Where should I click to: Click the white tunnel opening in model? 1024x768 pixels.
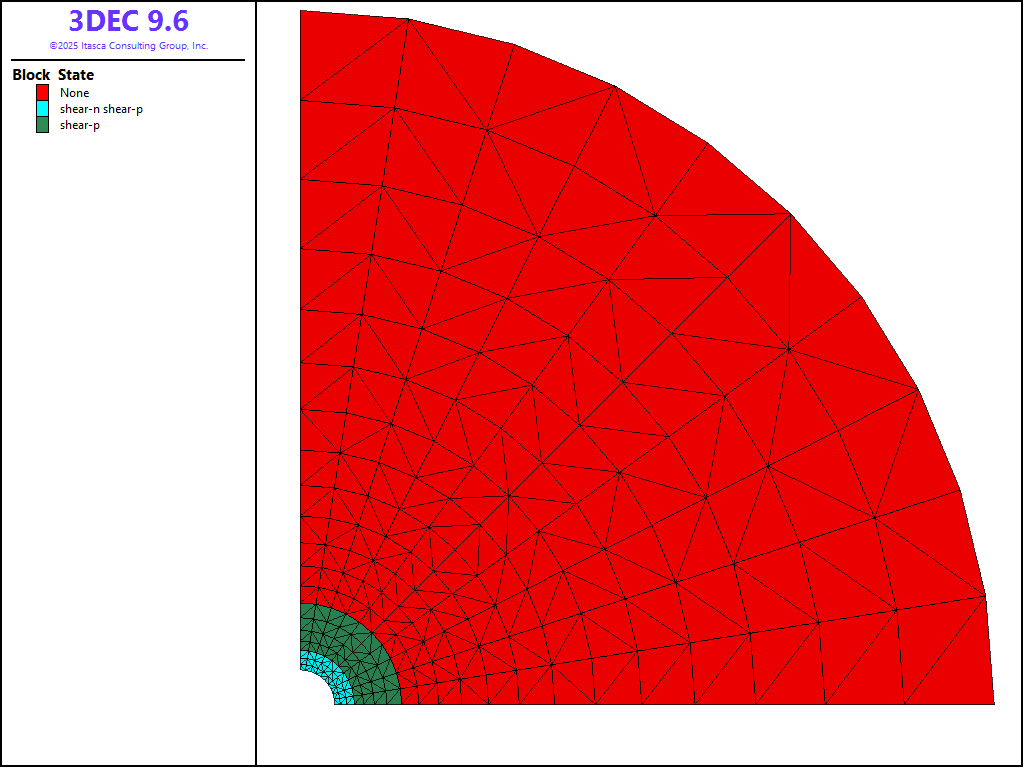click(312, 692)
